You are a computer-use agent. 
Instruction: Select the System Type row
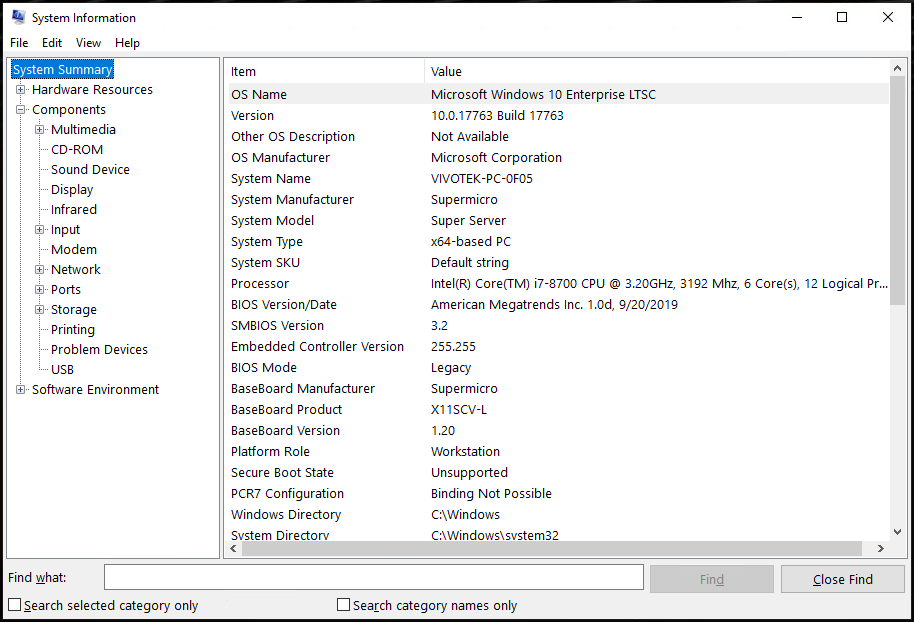[558, 241]
